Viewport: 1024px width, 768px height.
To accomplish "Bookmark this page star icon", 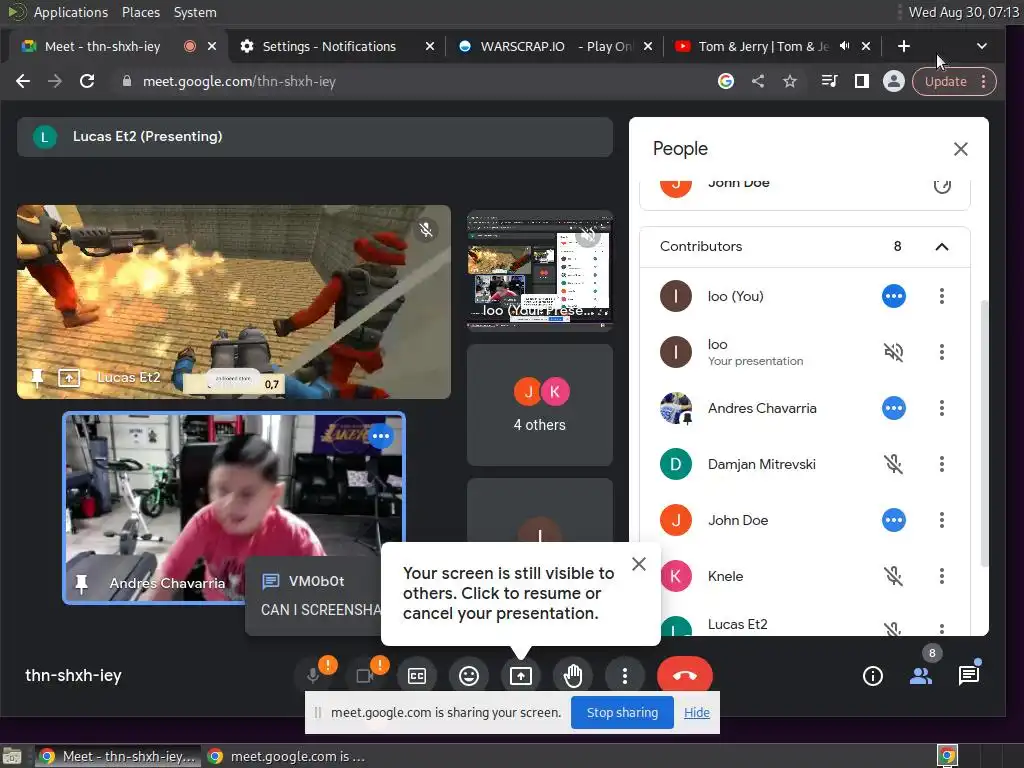I will (790, 81).
